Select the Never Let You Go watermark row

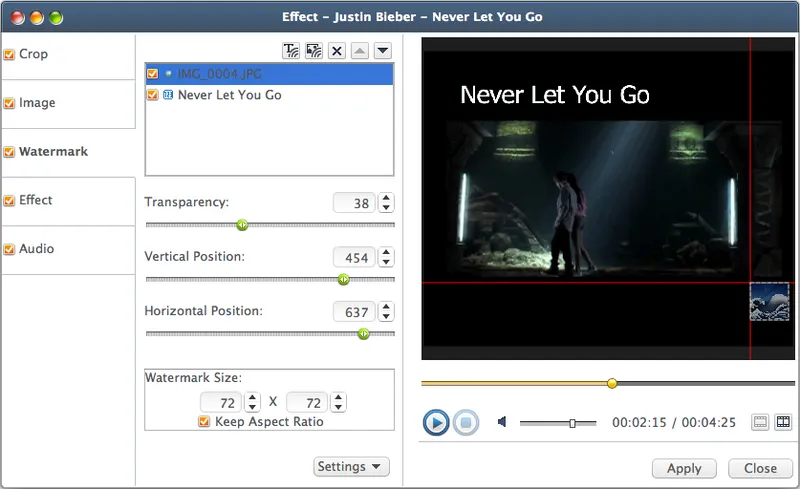[x=269, y=95]
